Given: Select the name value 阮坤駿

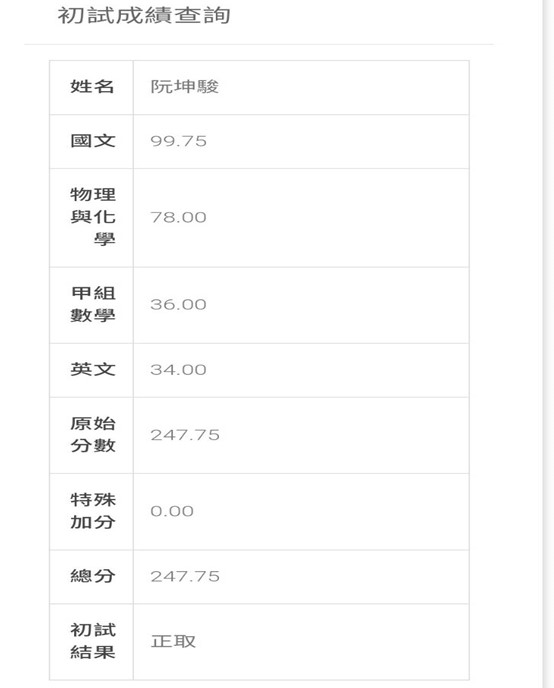Looking at the screenshot, I should click(185, 86).
